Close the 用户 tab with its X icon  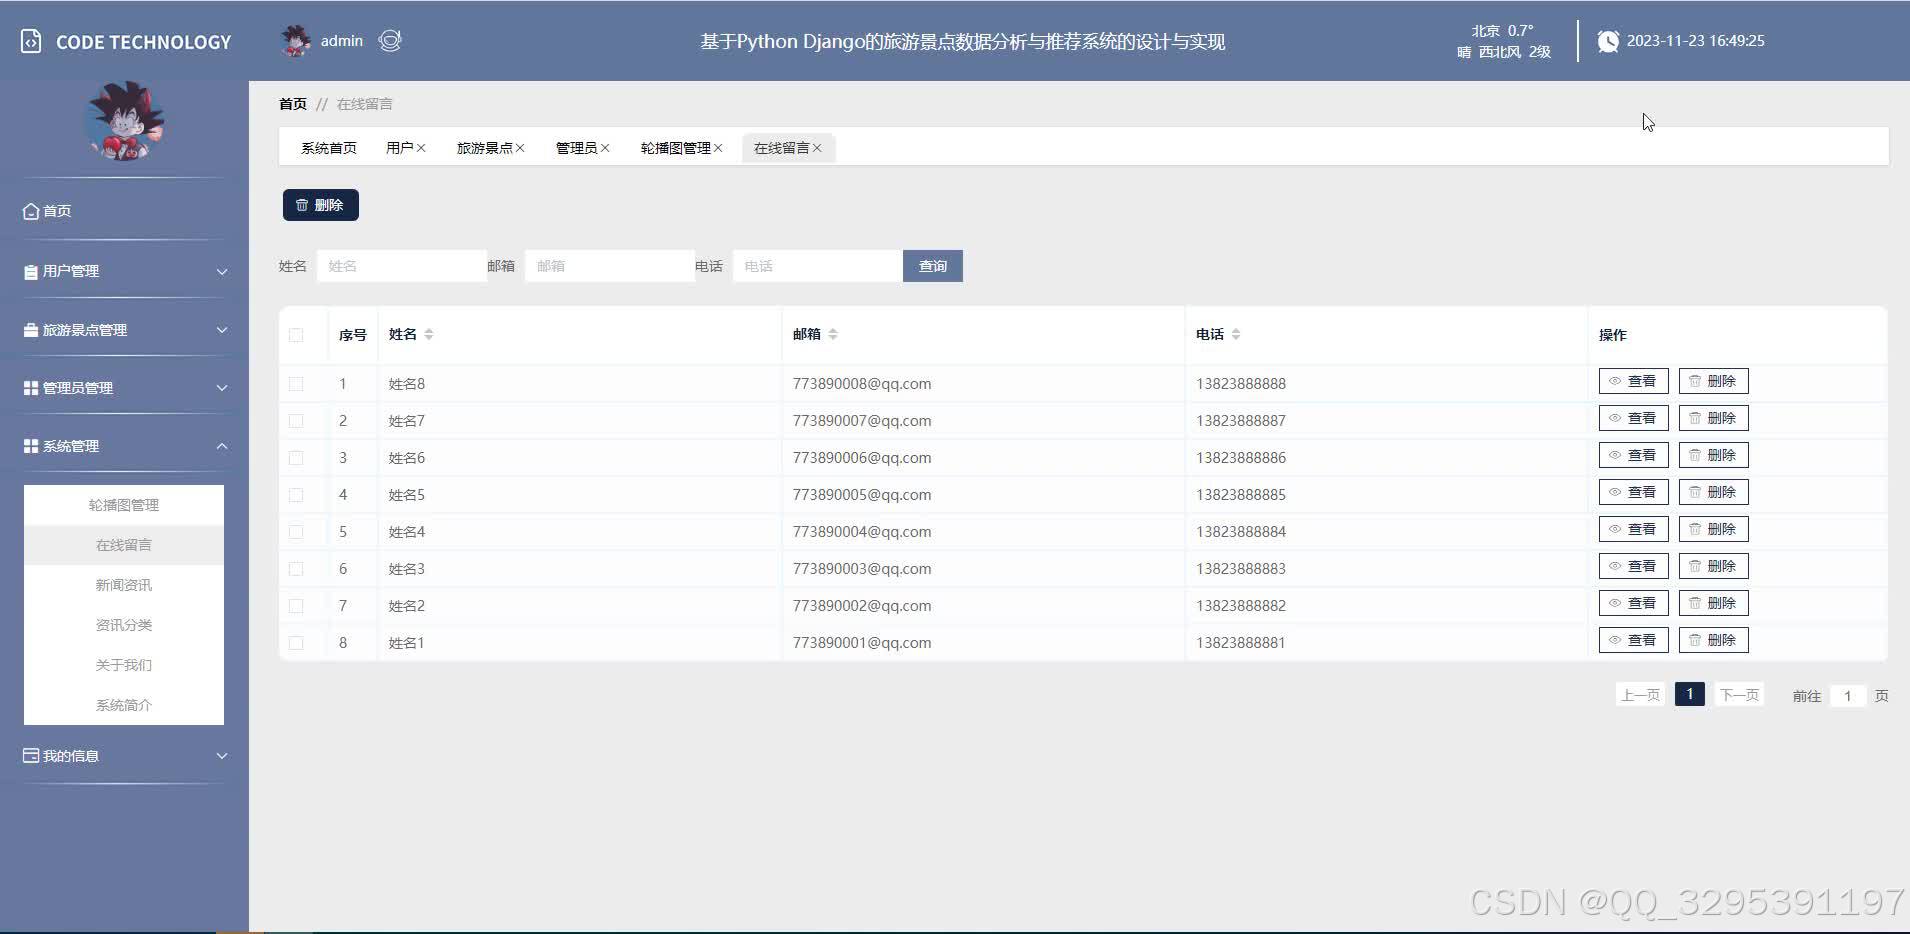point(421,148)
